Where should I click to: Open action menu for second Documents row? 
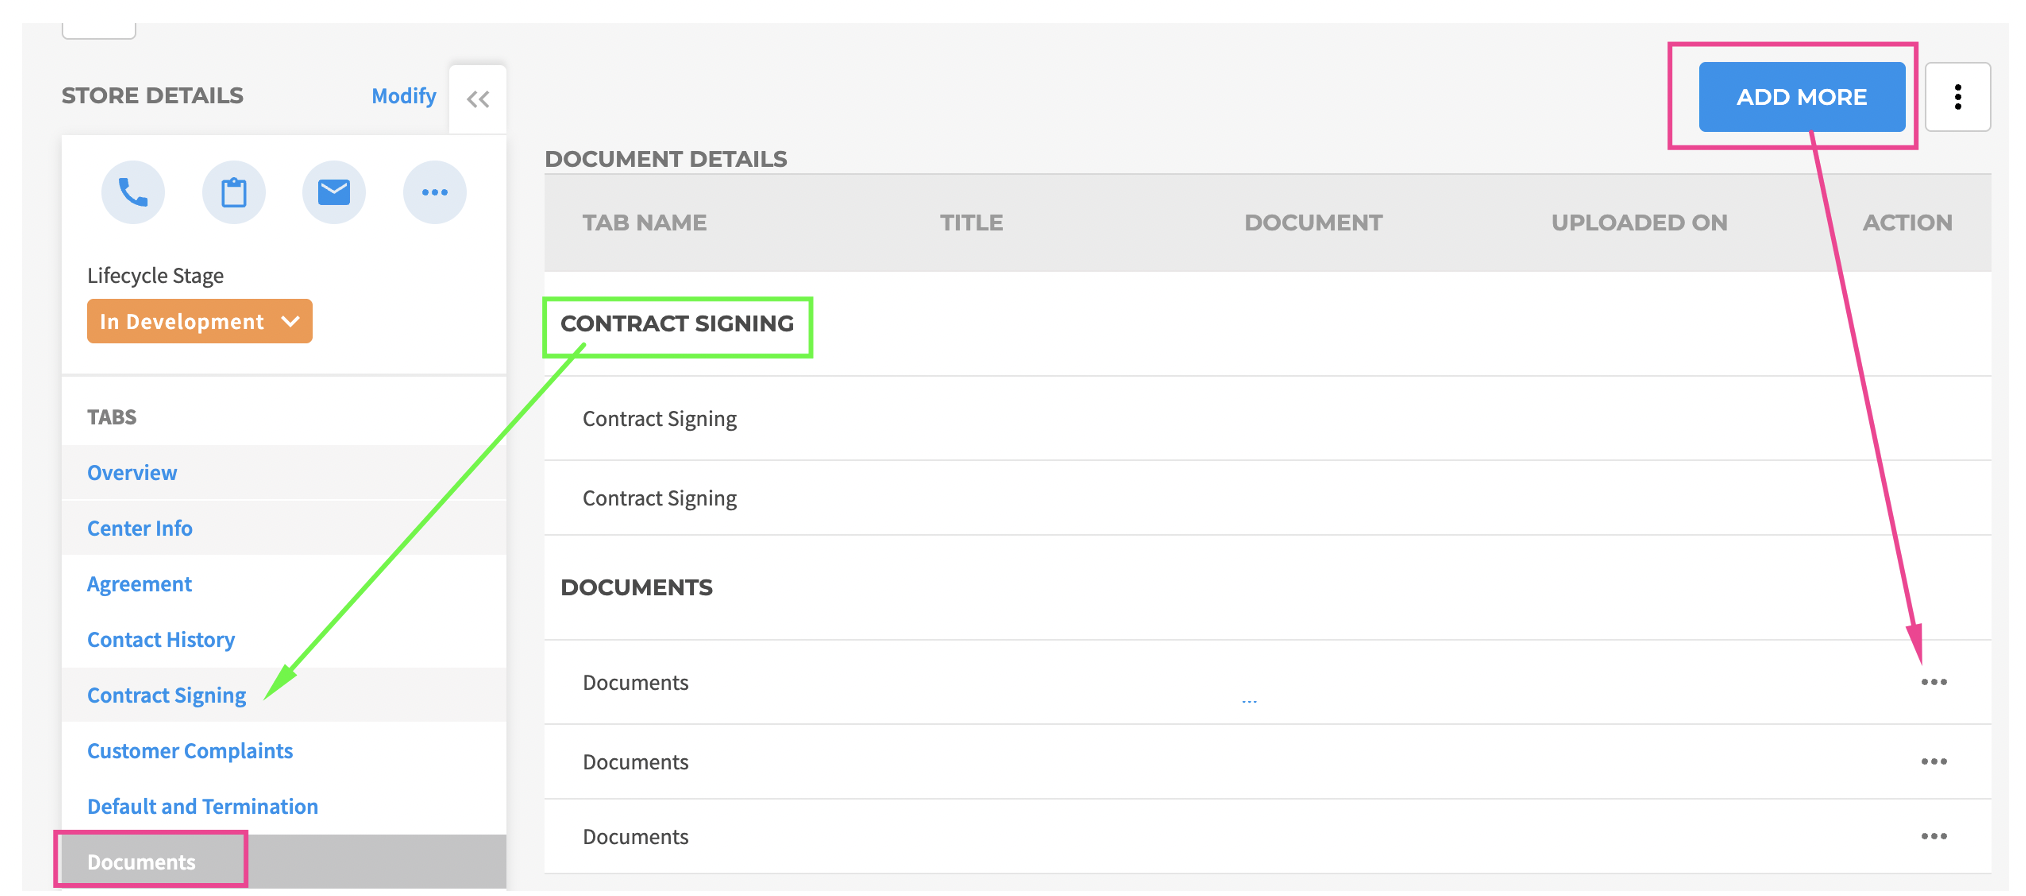[x=1933, y=762]
